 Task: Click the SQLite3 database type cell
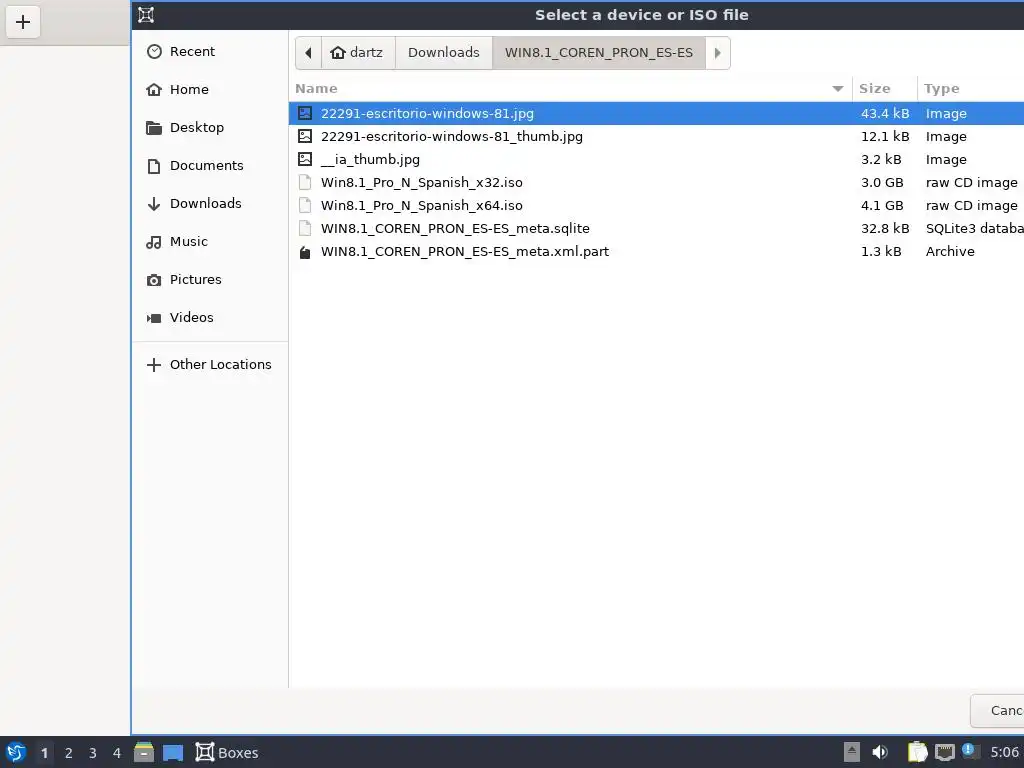click(x=974, y=229)
